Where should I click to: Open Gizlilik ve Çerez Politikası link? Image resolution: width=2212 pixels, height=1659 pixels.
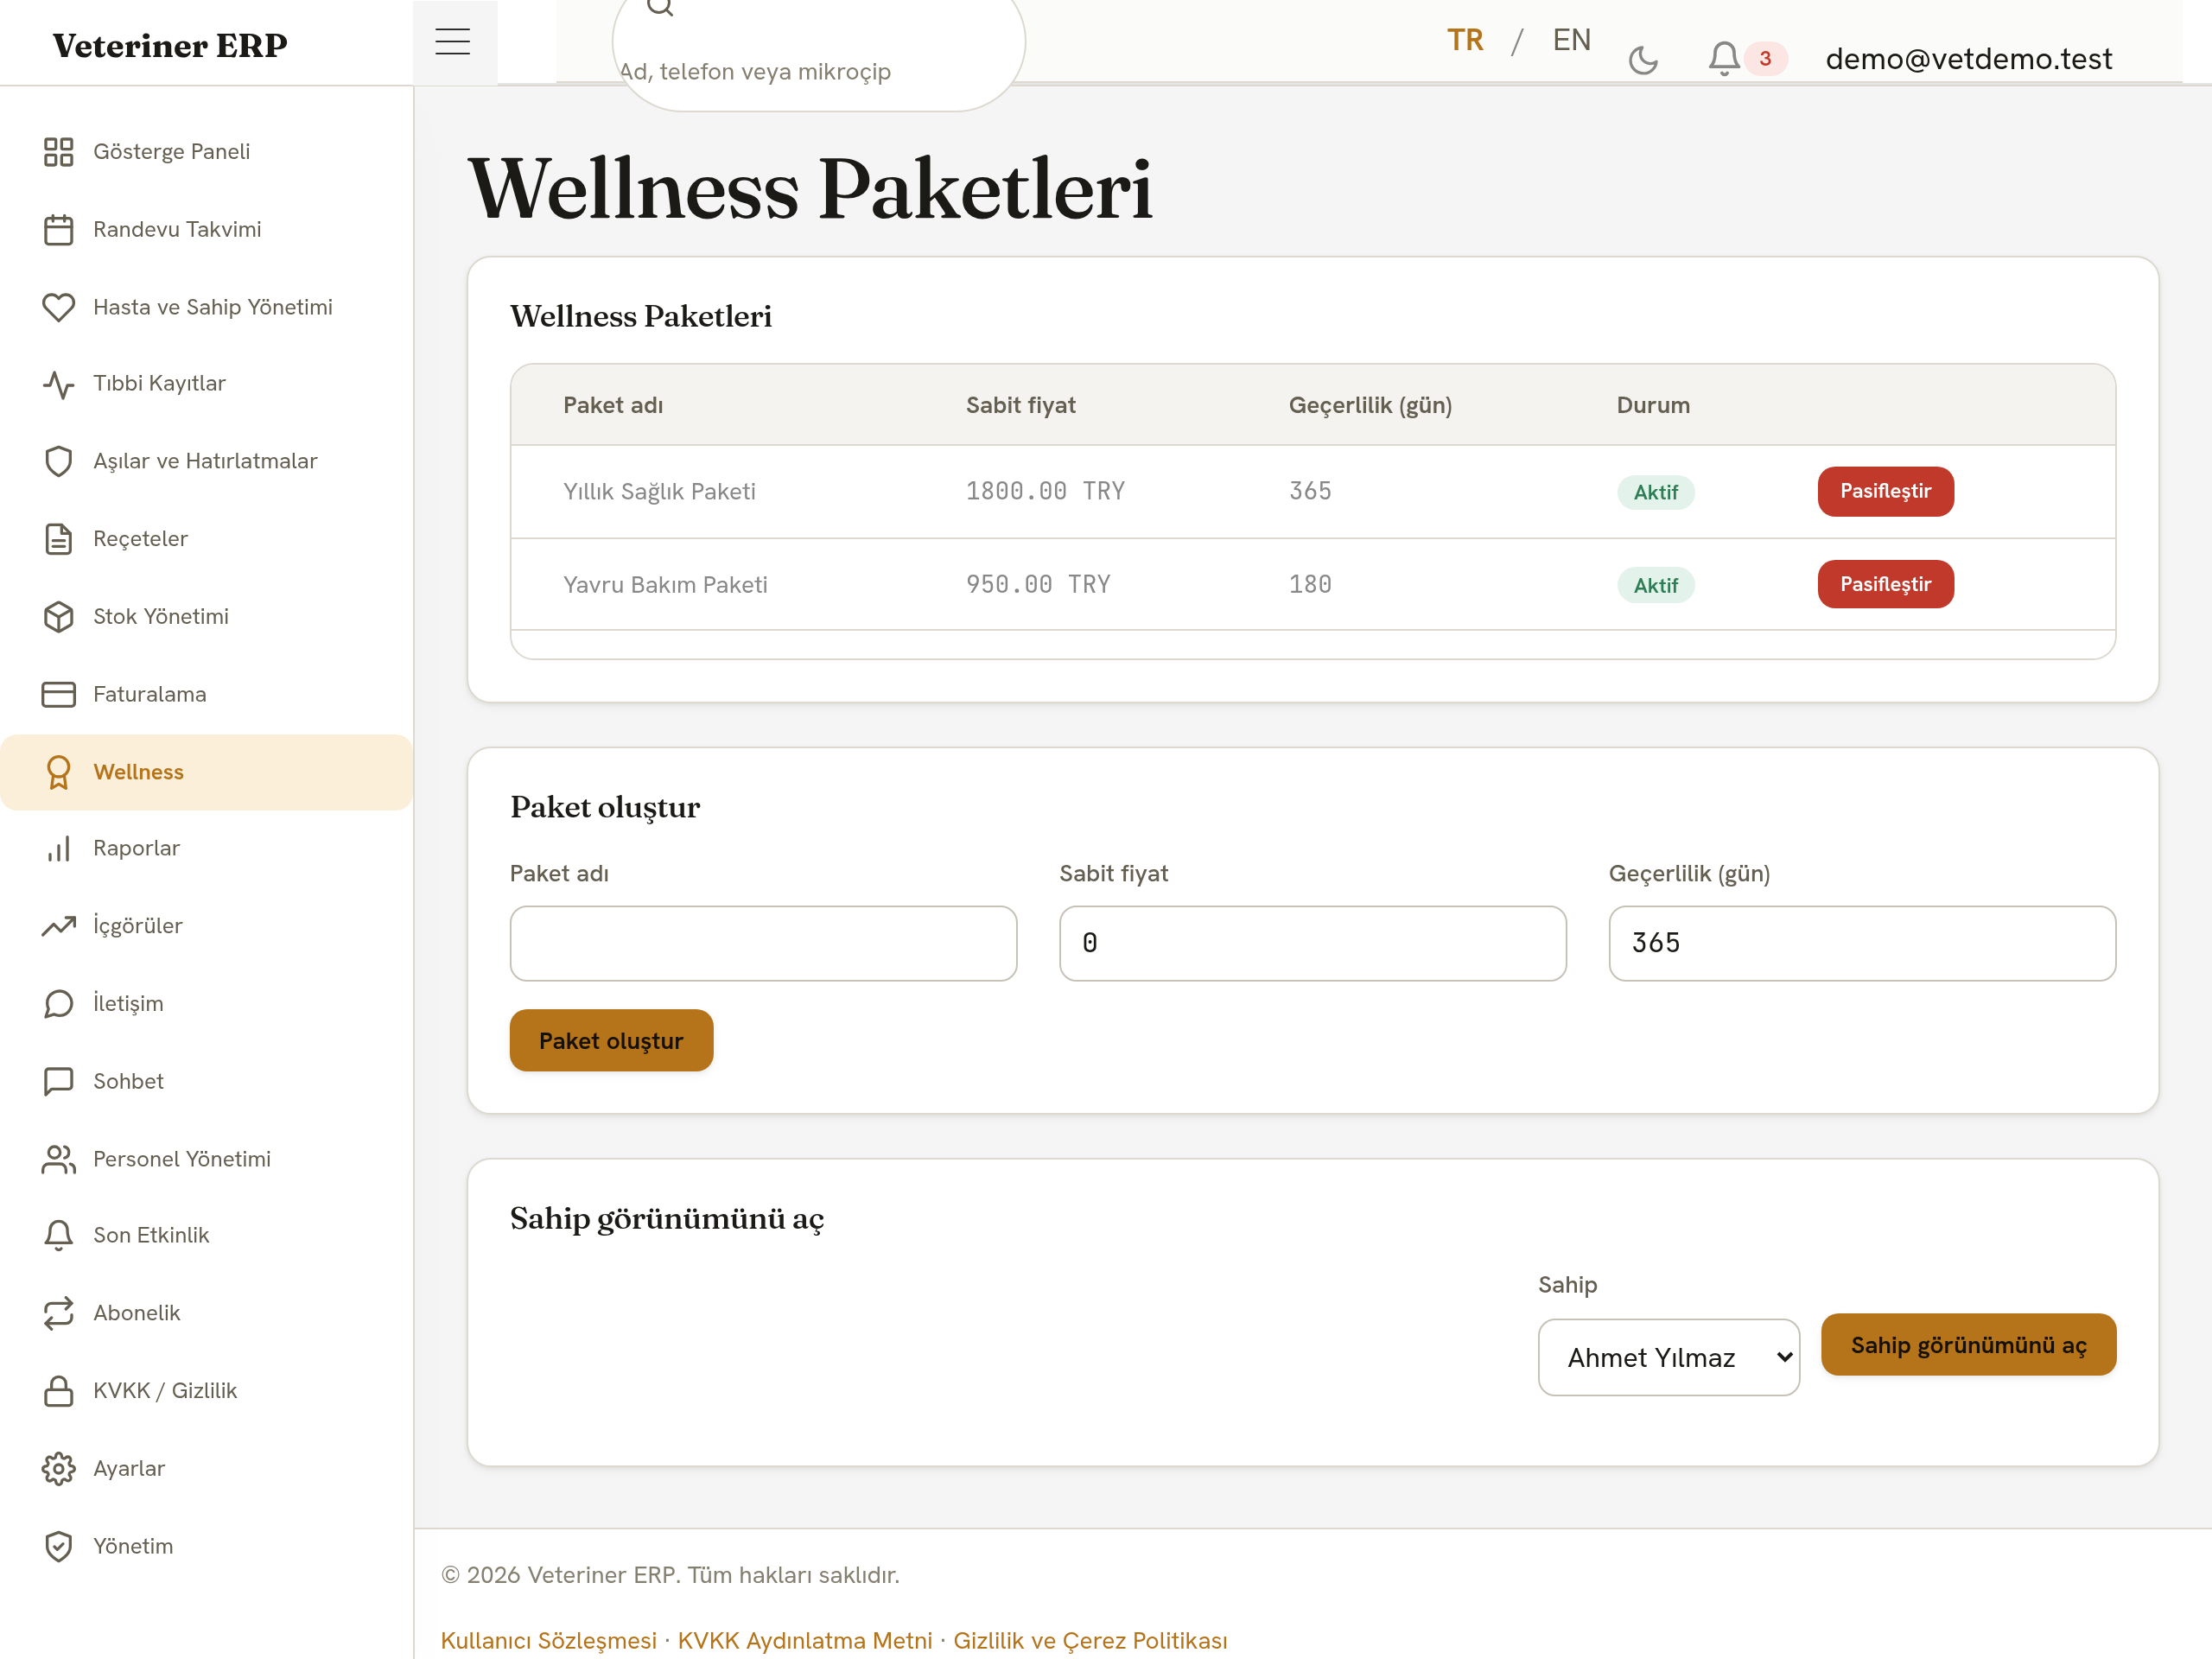(x=1090, y=1641)
